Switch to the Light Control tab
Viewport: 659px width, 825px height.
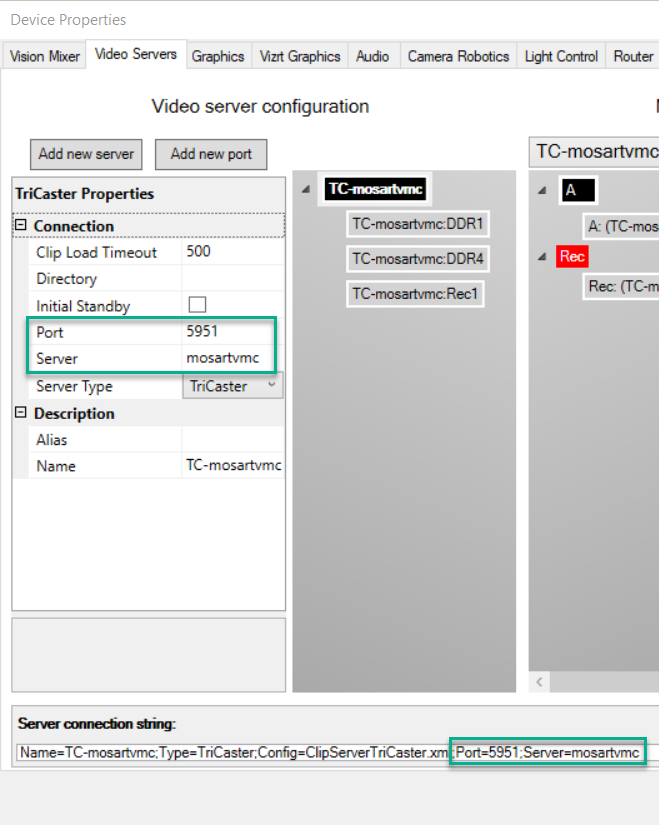(561, 57)
